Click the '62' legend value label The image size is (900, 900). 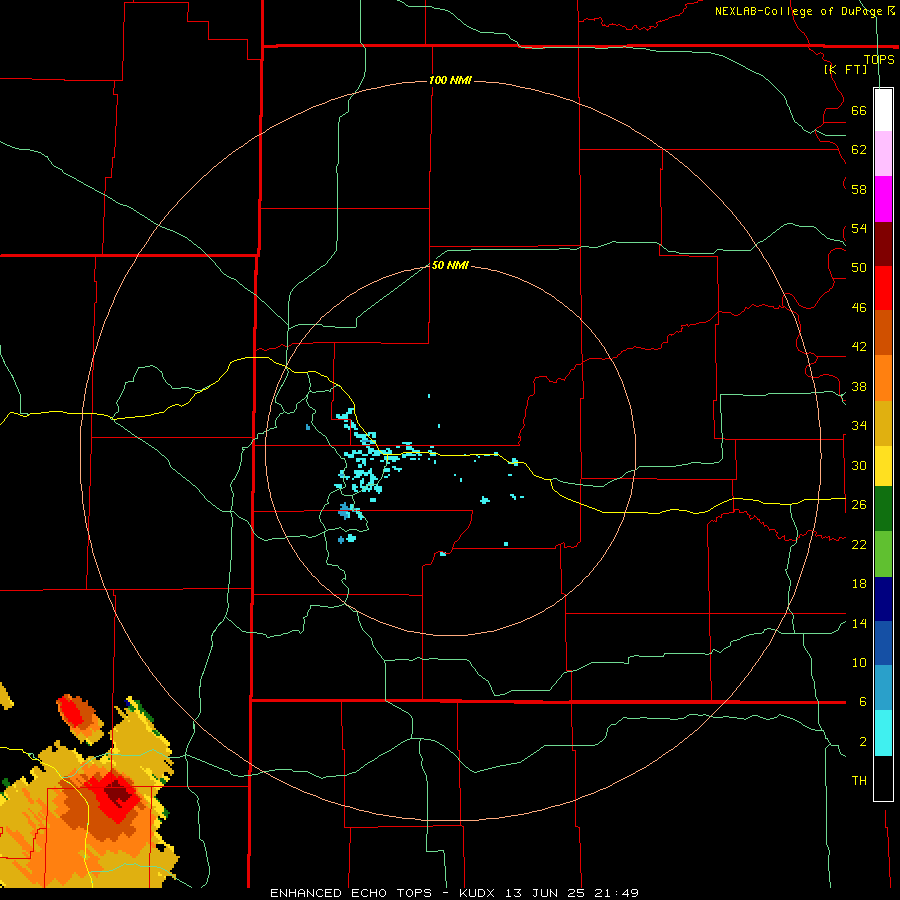click(859, 150)
